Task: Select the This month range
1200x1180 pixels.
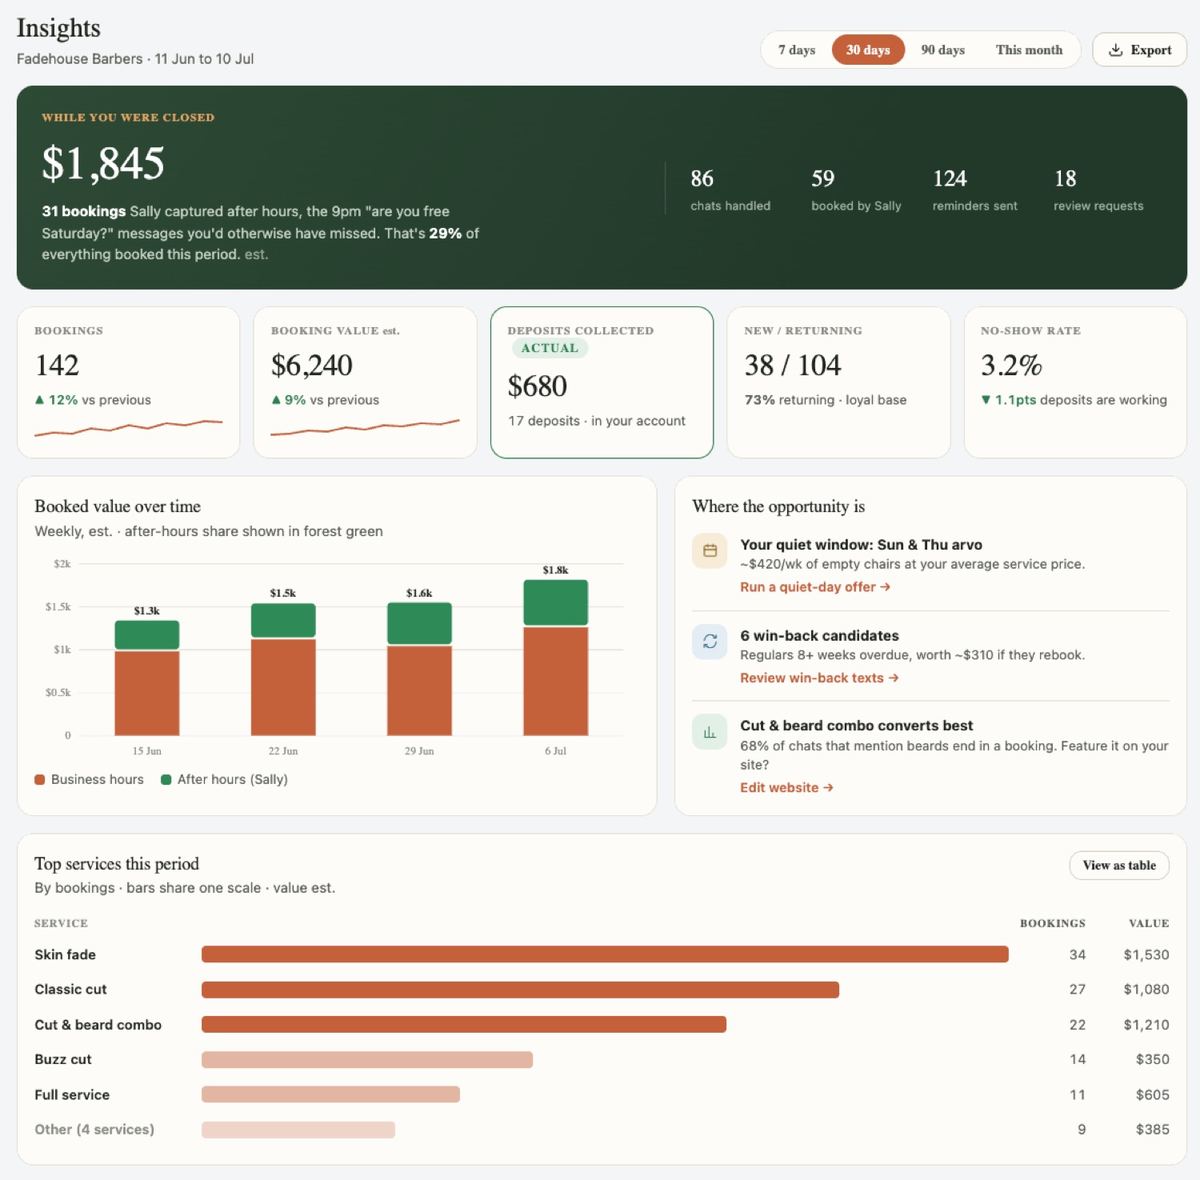Action: [x=1029, y=50]
